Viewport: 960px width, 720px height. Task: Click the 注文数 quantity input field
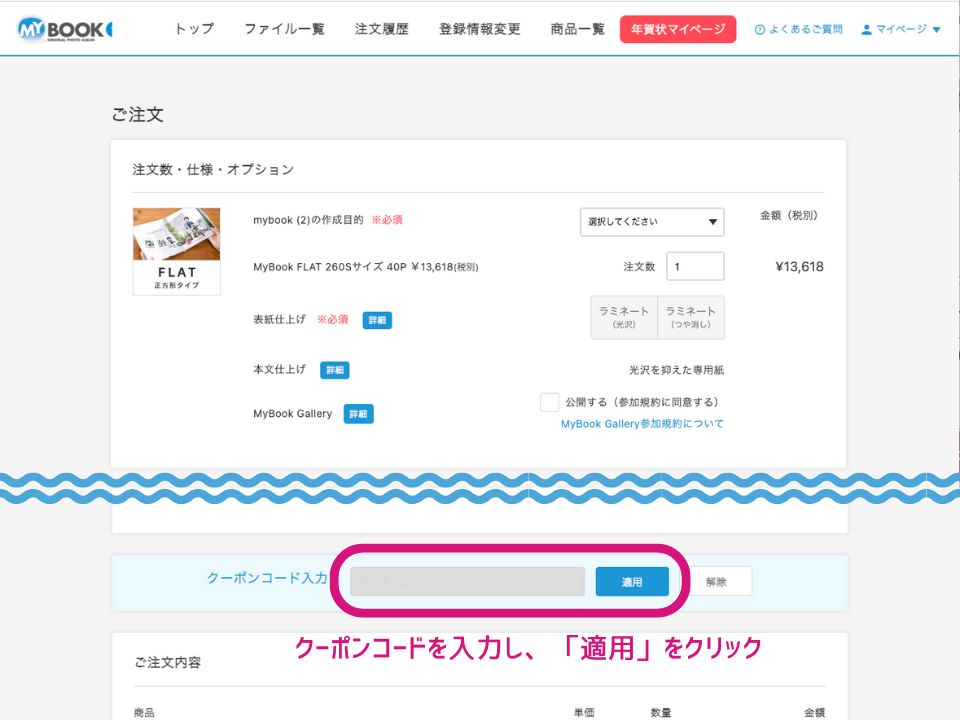(x=695, y=266)
